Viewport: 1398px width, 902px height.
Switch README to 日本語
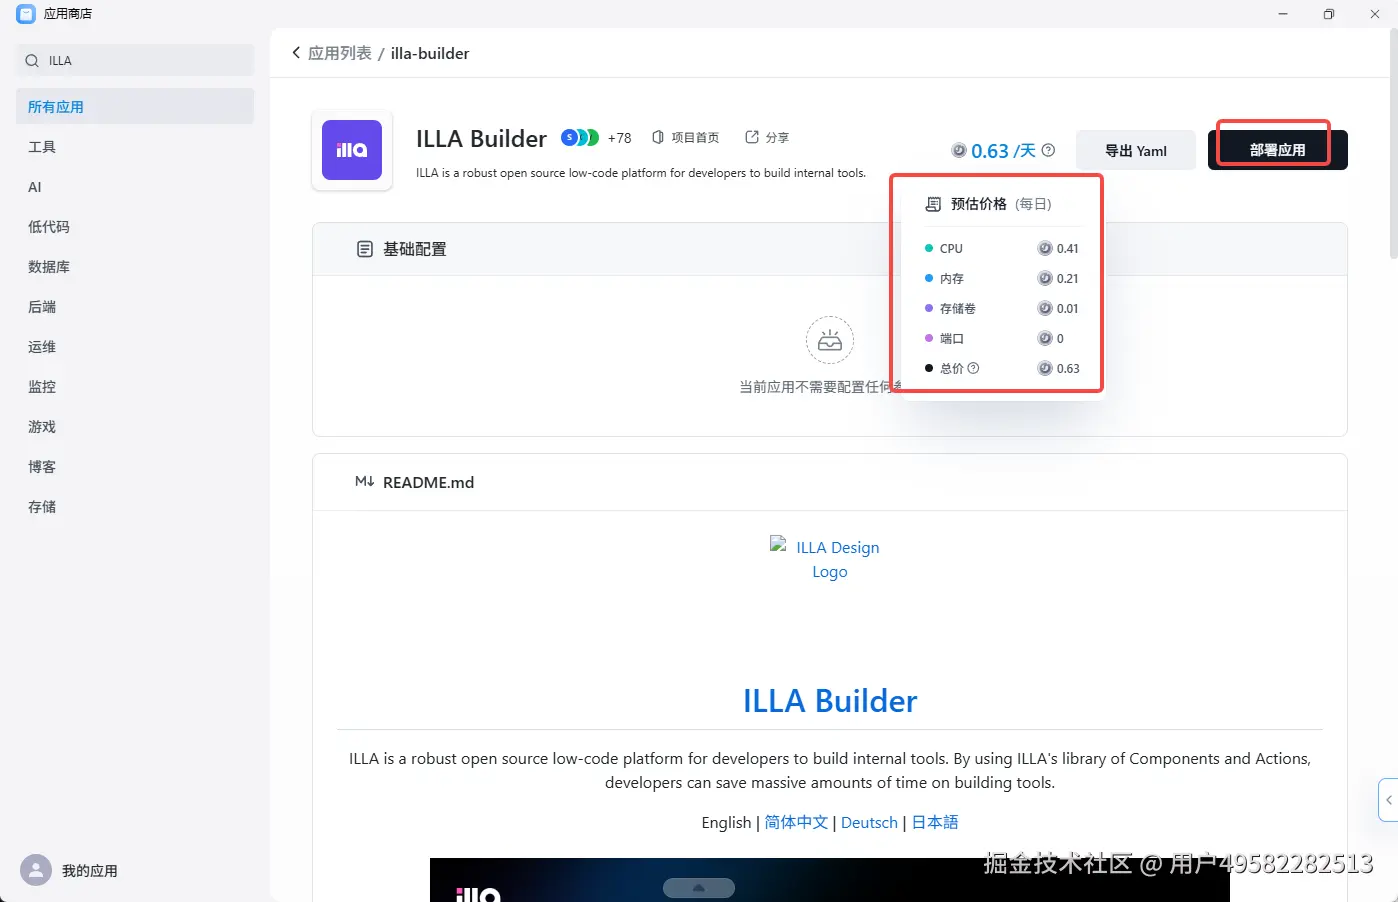point(935,822)
